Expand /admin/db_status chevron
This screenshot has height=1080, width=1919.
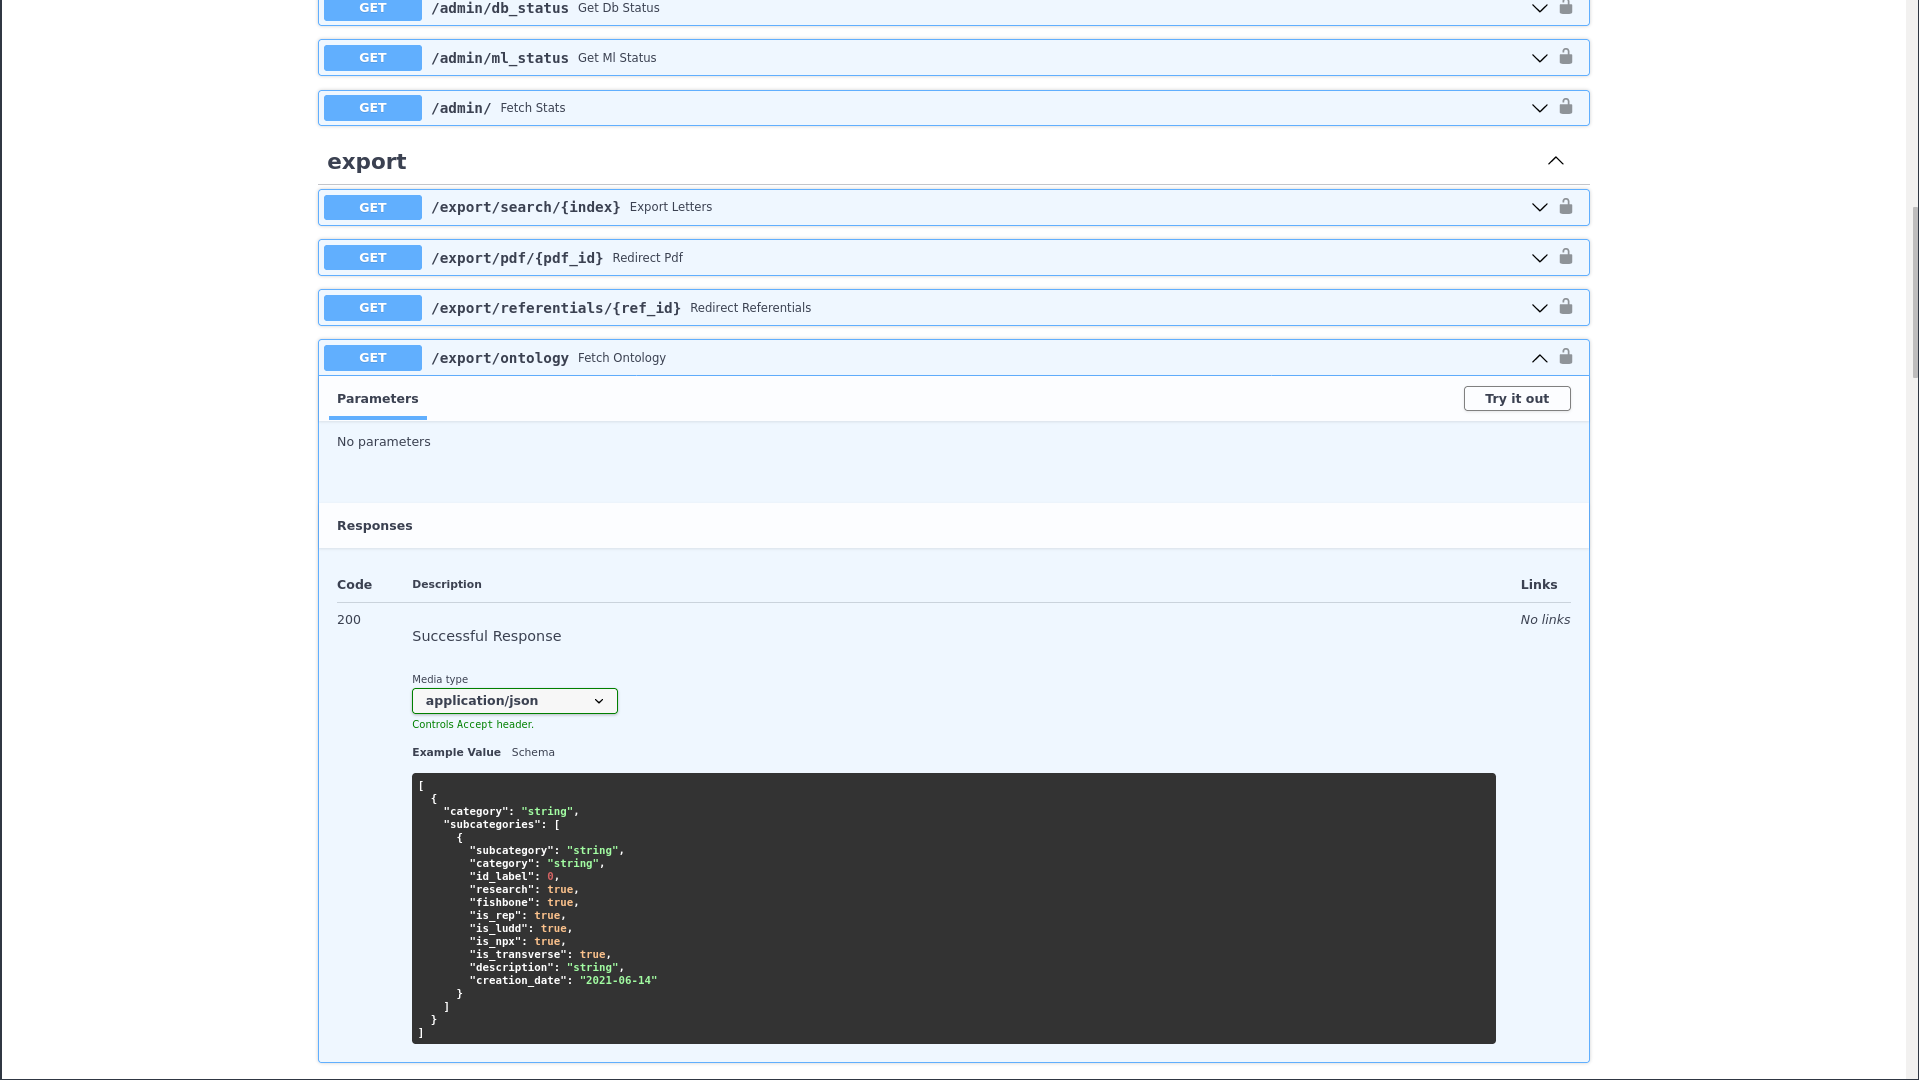click(1540, 8)
